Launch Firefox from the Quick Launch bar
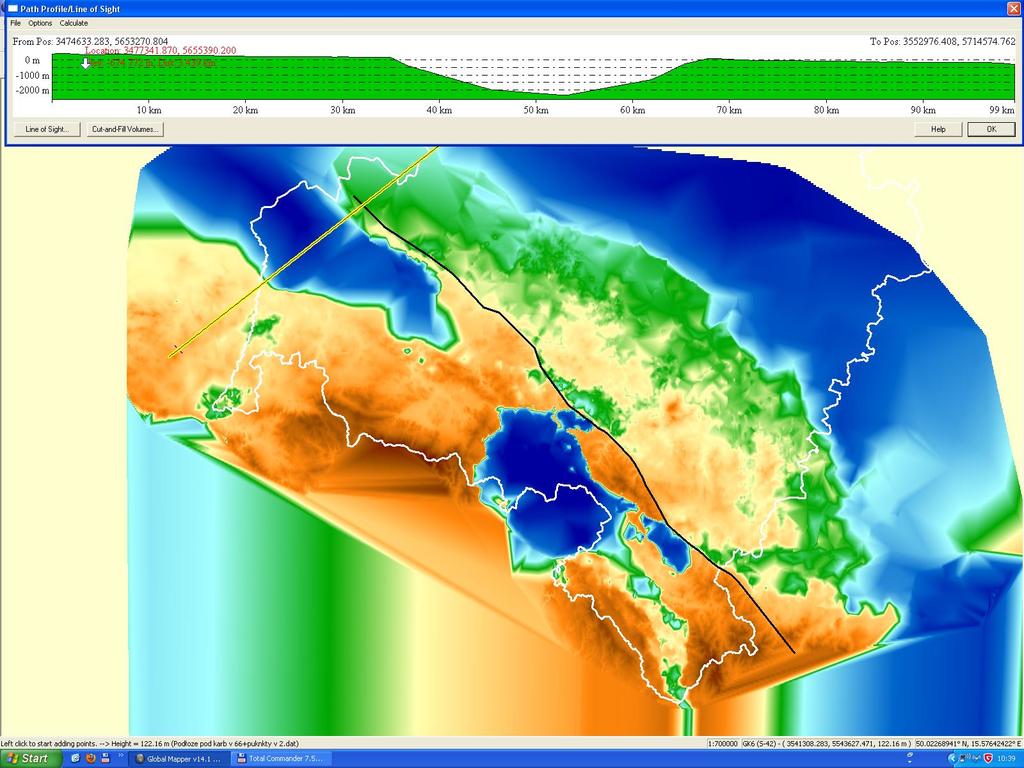The image size is (1024, 768). (x=90, y=758)
